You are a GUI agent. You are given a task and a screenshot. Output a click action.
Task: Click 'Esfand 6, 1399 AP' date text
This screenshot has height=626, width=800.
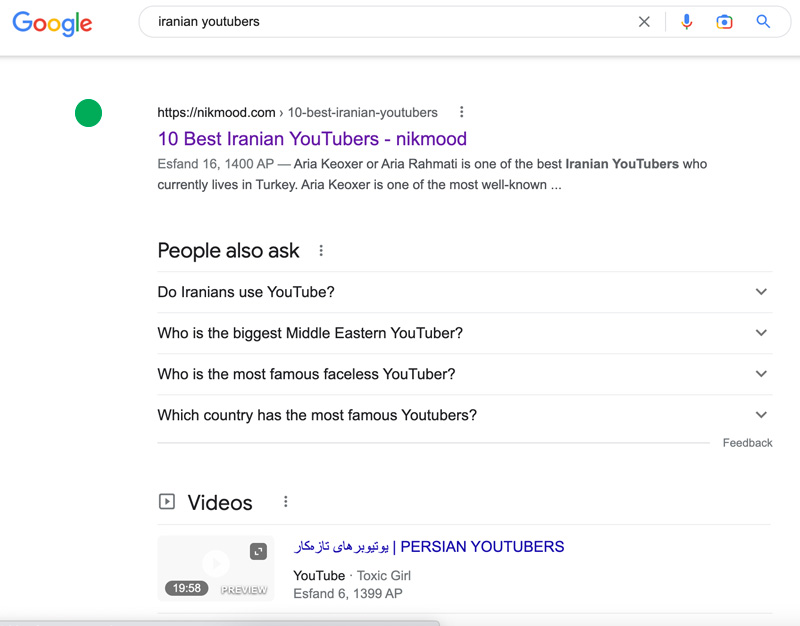click(x=348, y=593)
